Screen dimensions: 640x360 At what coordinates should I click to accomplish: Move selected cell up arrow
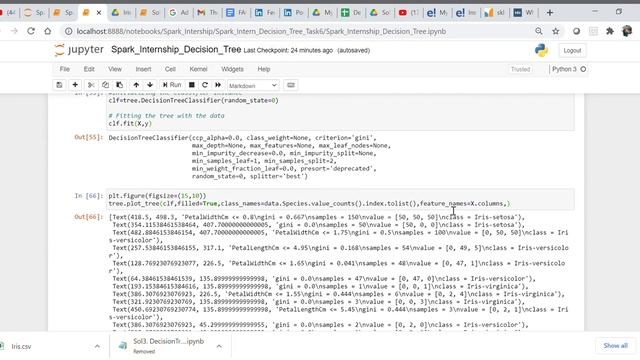[x=136, y=85]
